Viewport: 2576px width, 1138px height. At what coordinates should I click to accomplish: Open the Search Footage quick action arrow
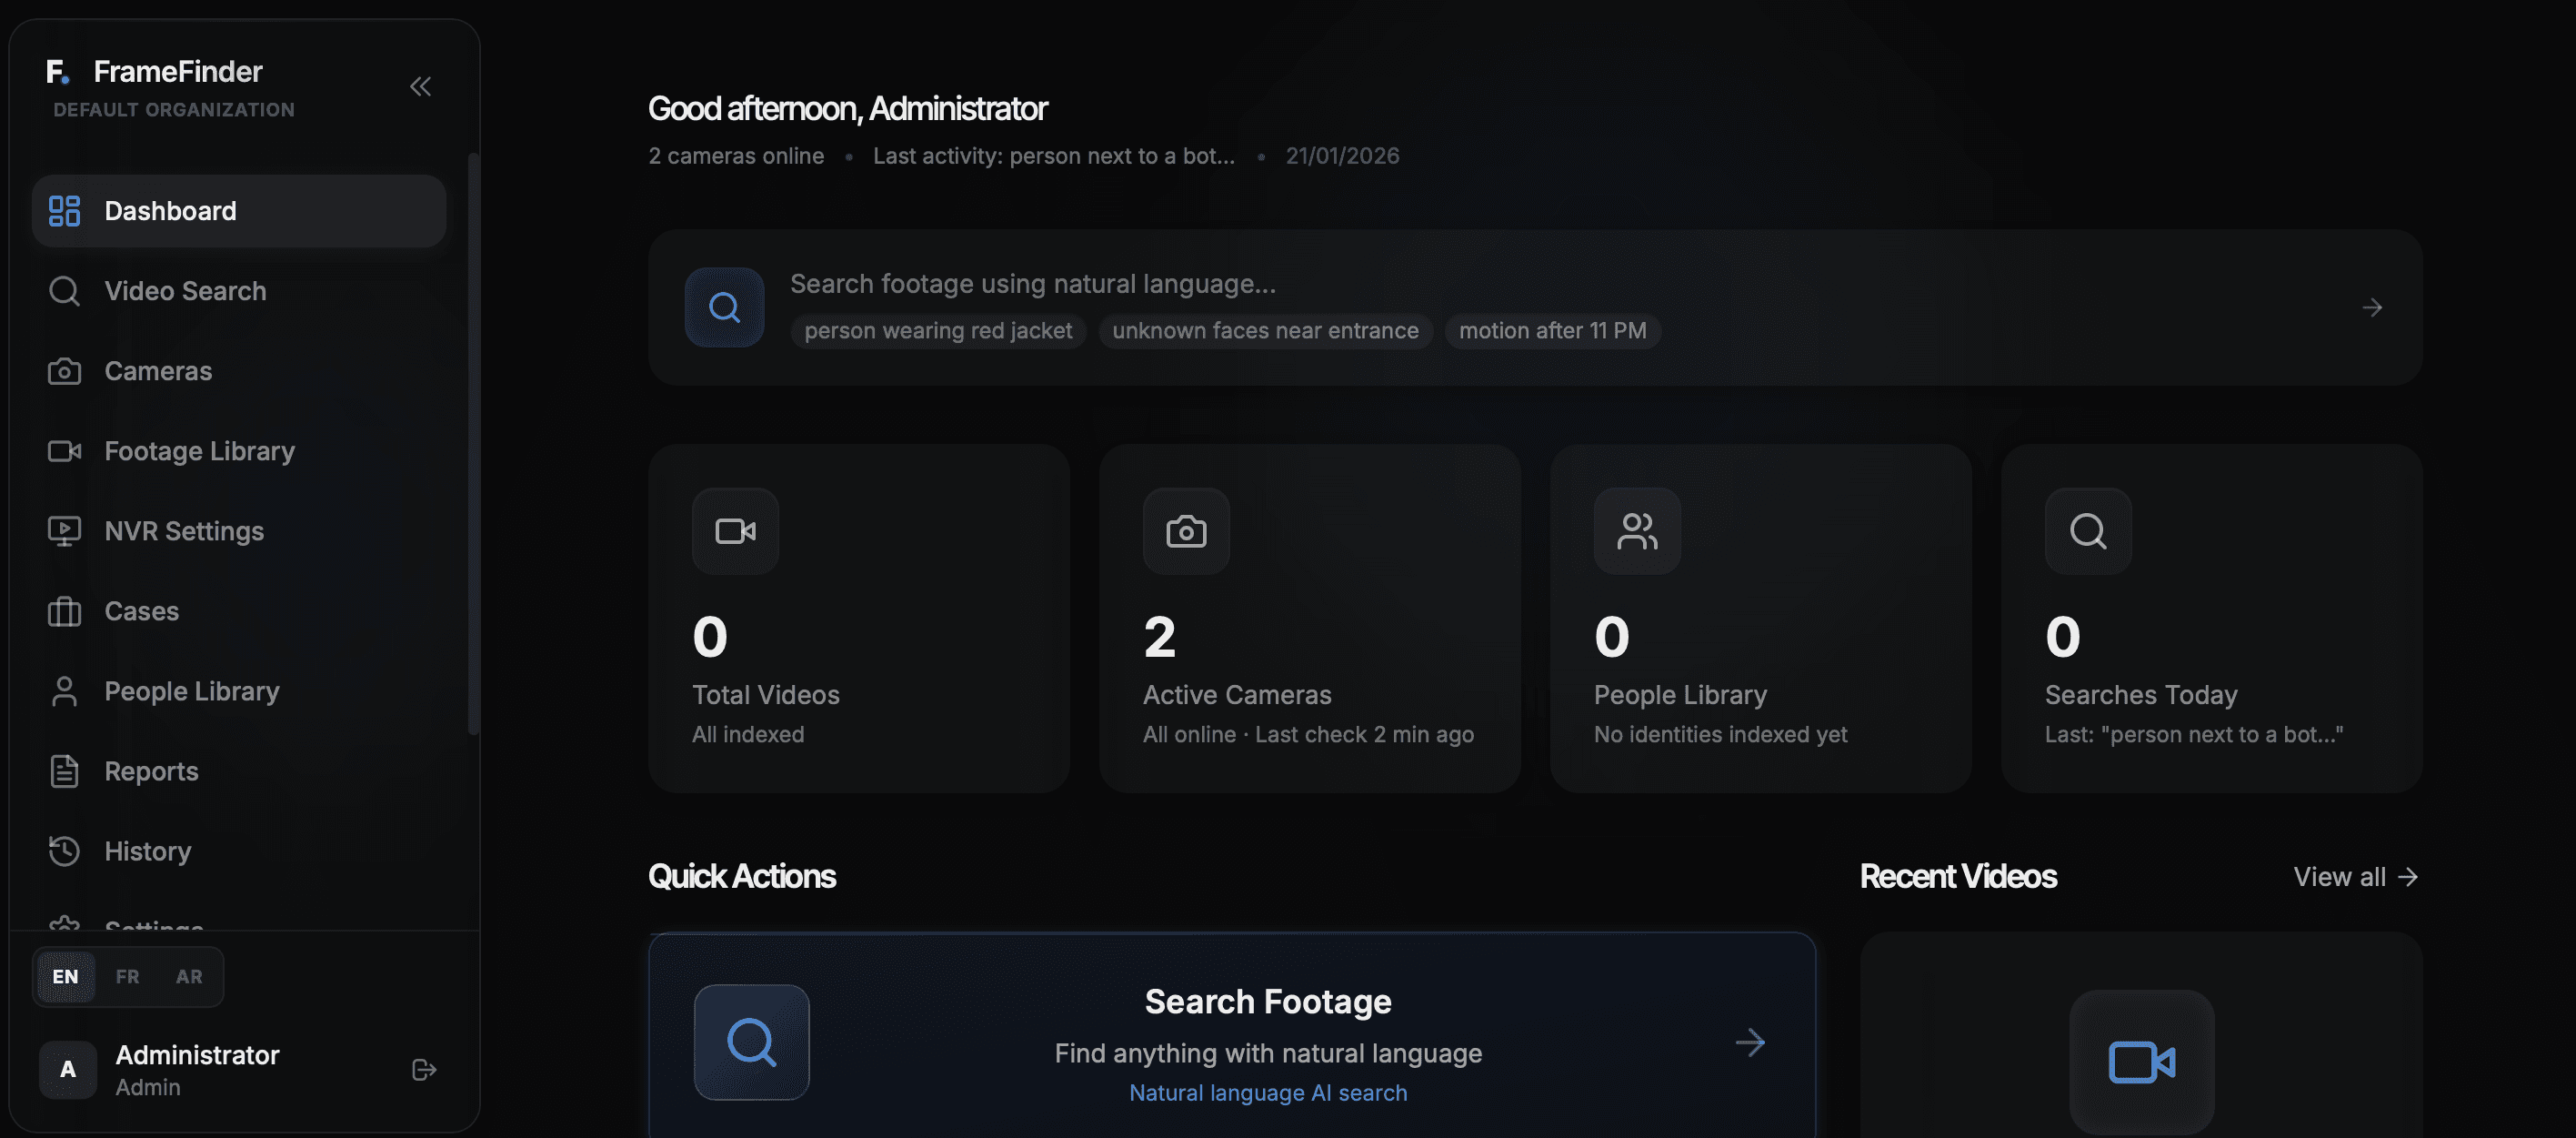(1750, 1042)
